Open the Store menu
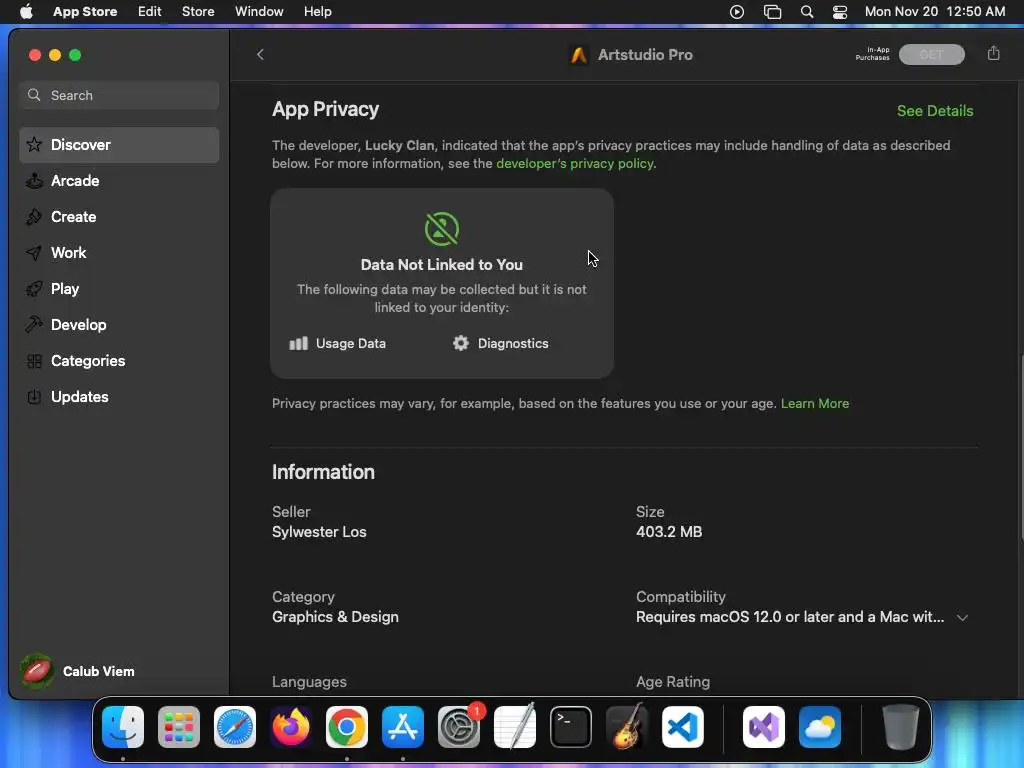This screenshot has width=1024, height=768. (x=198, y=12)
